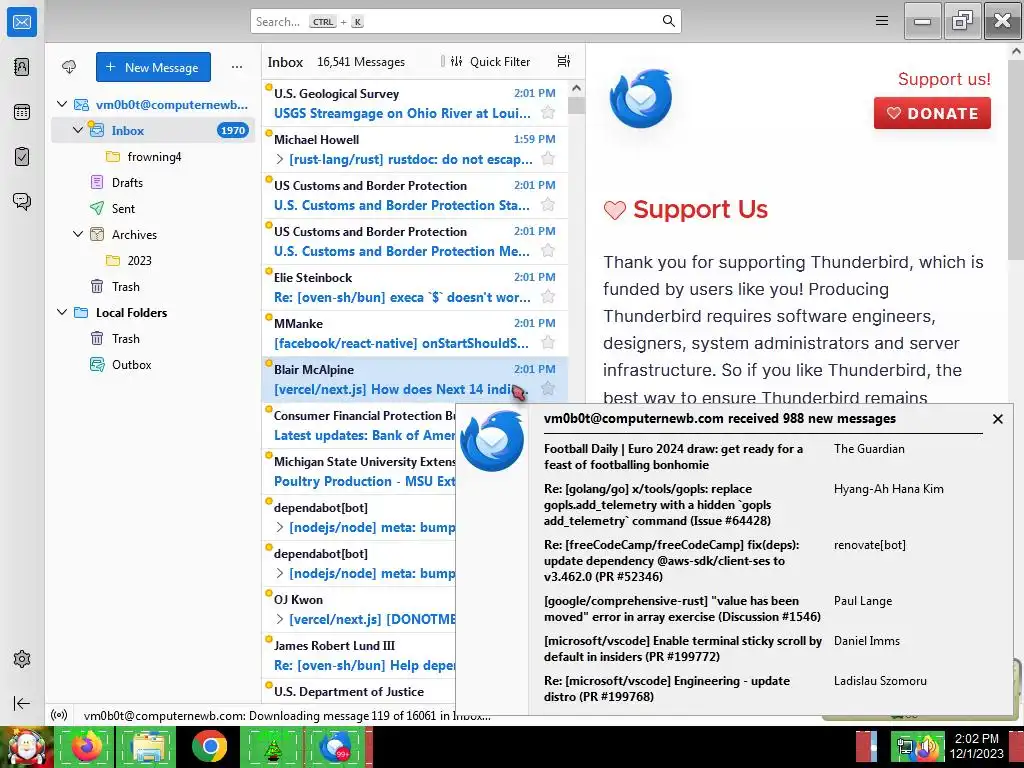Open the Mail space icon
Screen dimensions: 1024x768
(22, 22)
